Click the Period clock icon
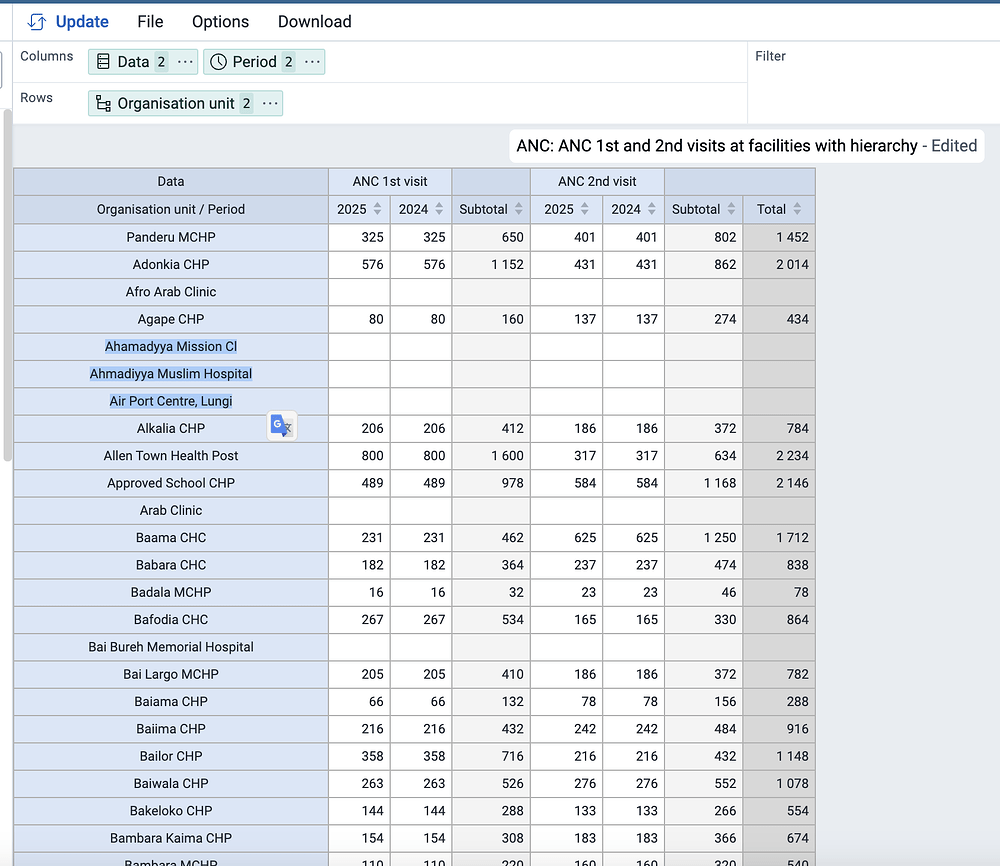This screenshot has width=1000, height=866. coord(218,62)
